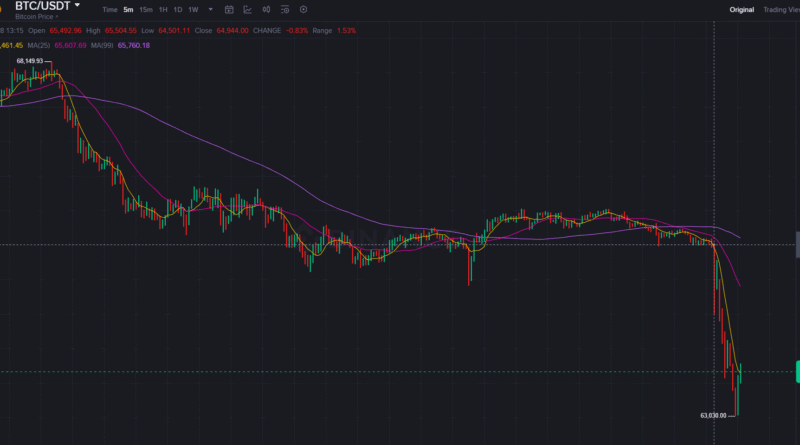Viewport: 800px width, 445px height.
Task: Open the chart display settings list icon
Action: click(x=285, y=10)
